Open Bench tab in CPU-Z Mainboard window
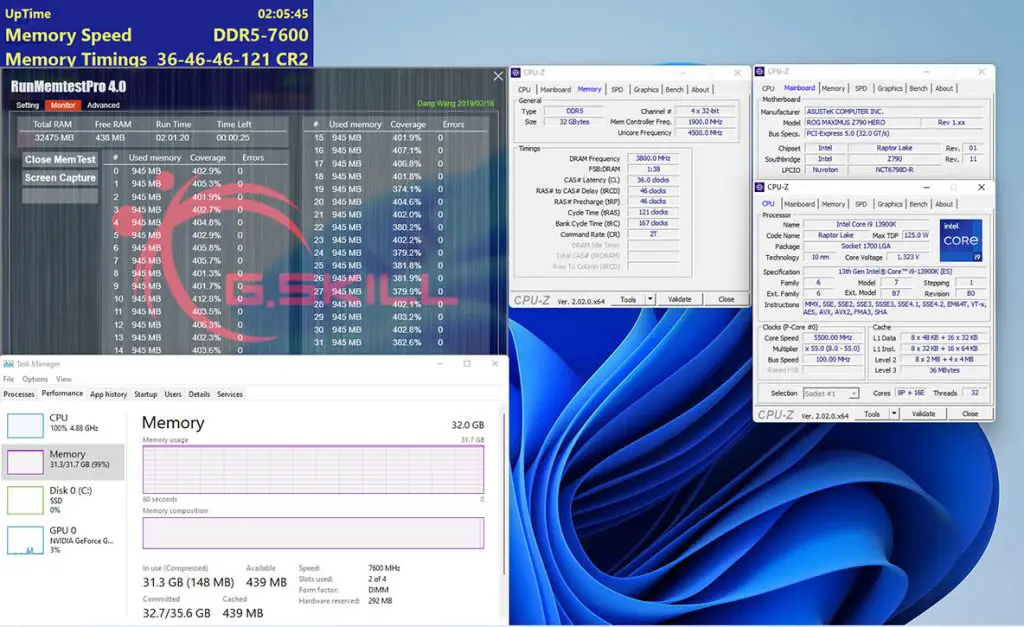Viewport: 1024px width, 627px height. click(918, 88)
